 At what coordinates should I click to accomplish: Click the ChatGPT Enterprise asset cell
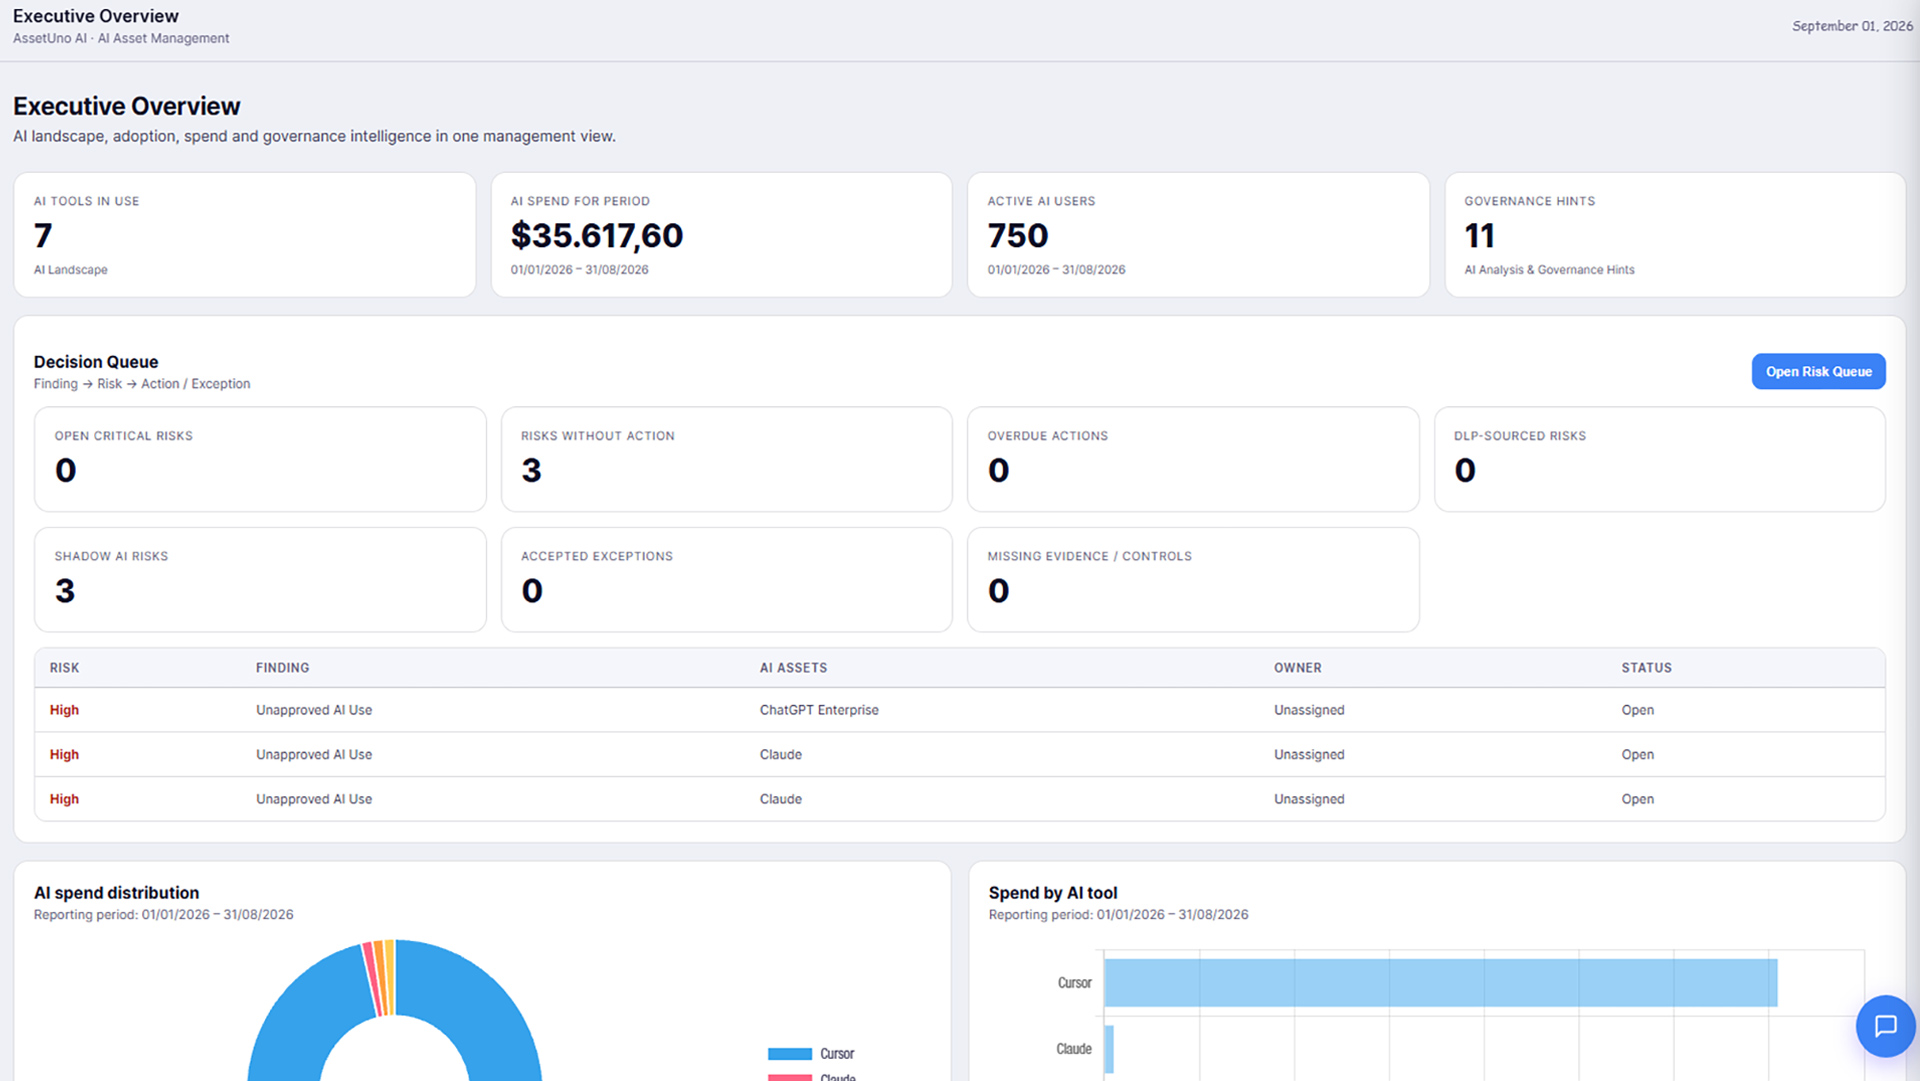pos(819,710)
